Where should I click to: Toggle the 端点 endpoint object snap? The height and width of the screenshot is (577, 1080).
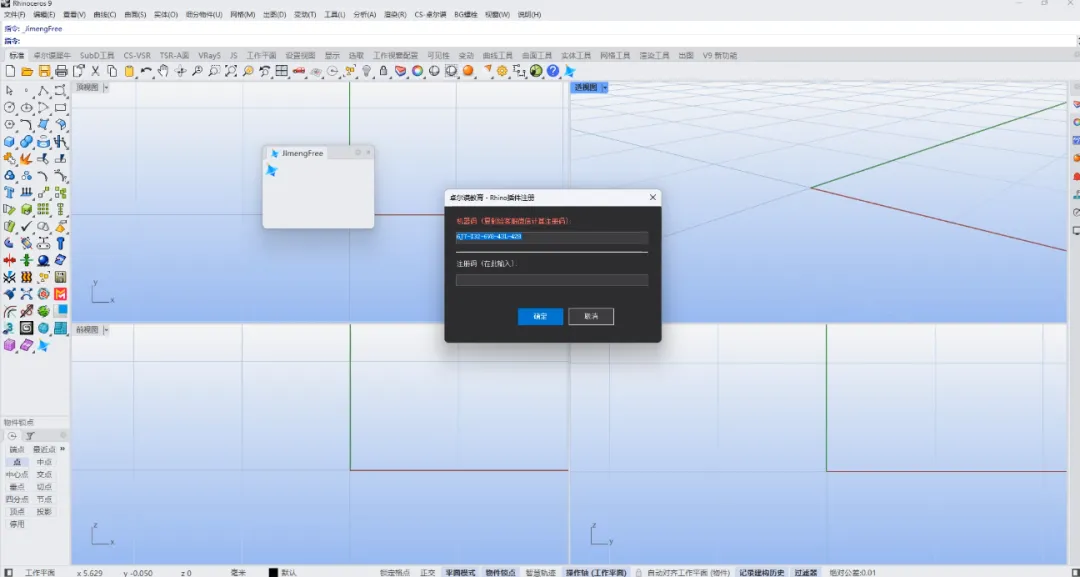[17, 450]
